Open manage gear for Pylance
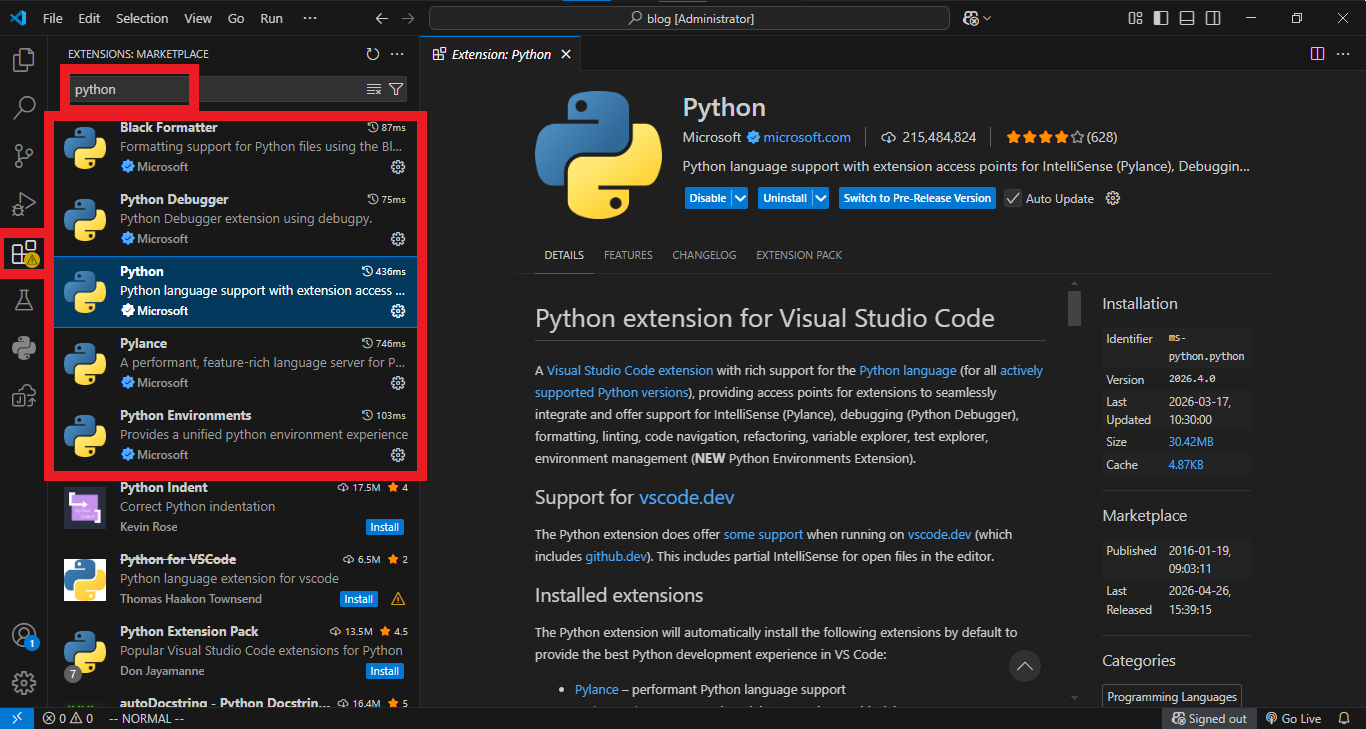 [397, 383]
